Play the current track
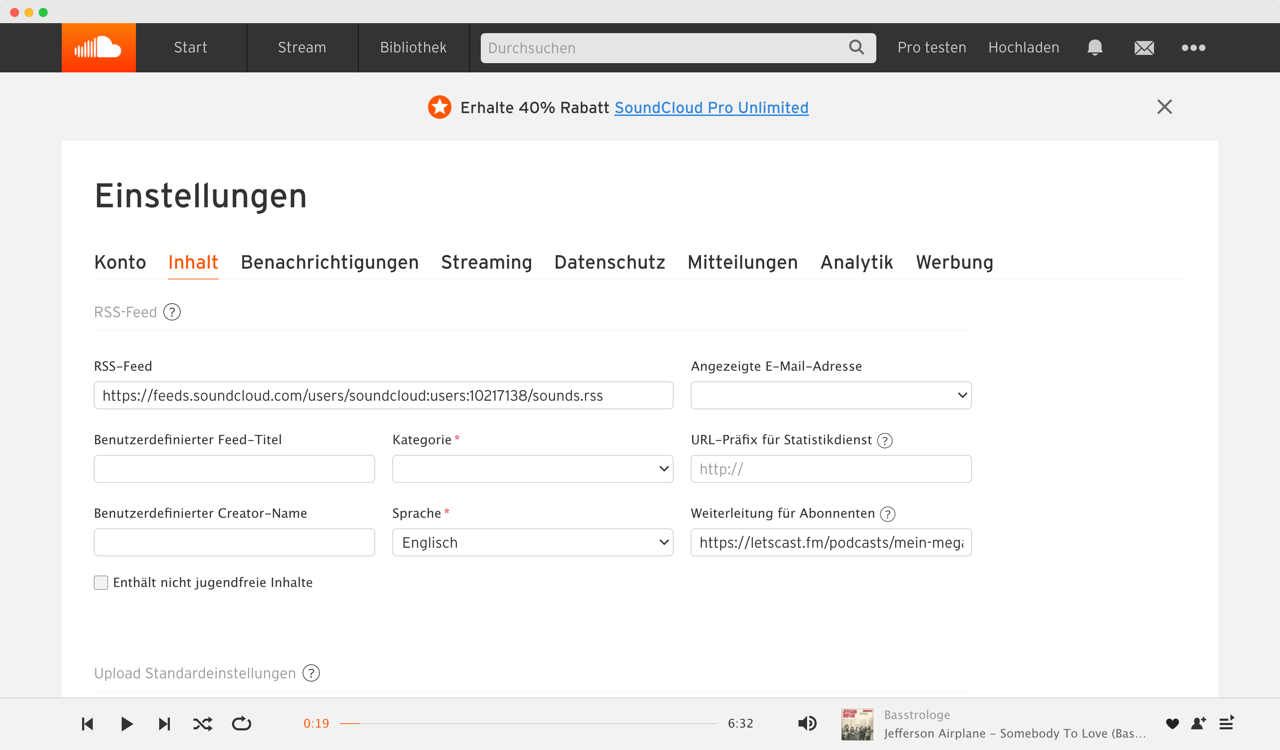This screenshot has width=1280, height=750. 126,724
